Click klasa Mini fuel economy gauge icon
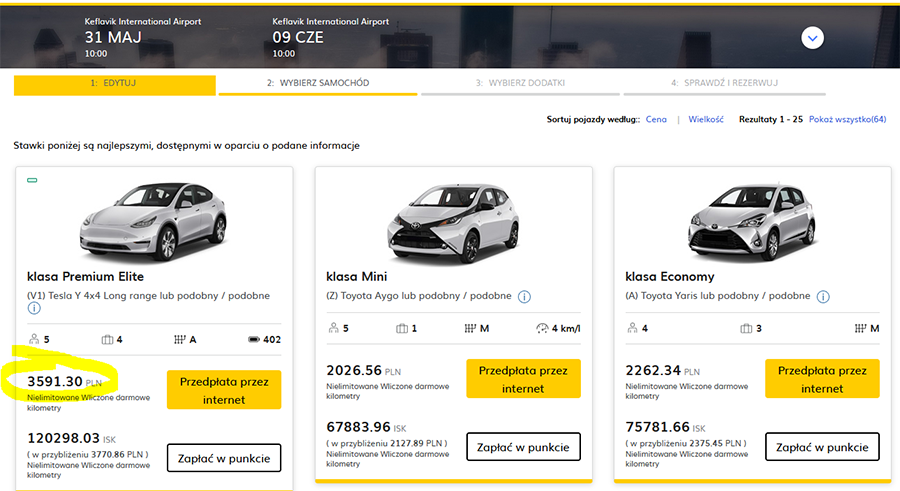The height and width of the screenshot is (491, 900). pos(542,328)
